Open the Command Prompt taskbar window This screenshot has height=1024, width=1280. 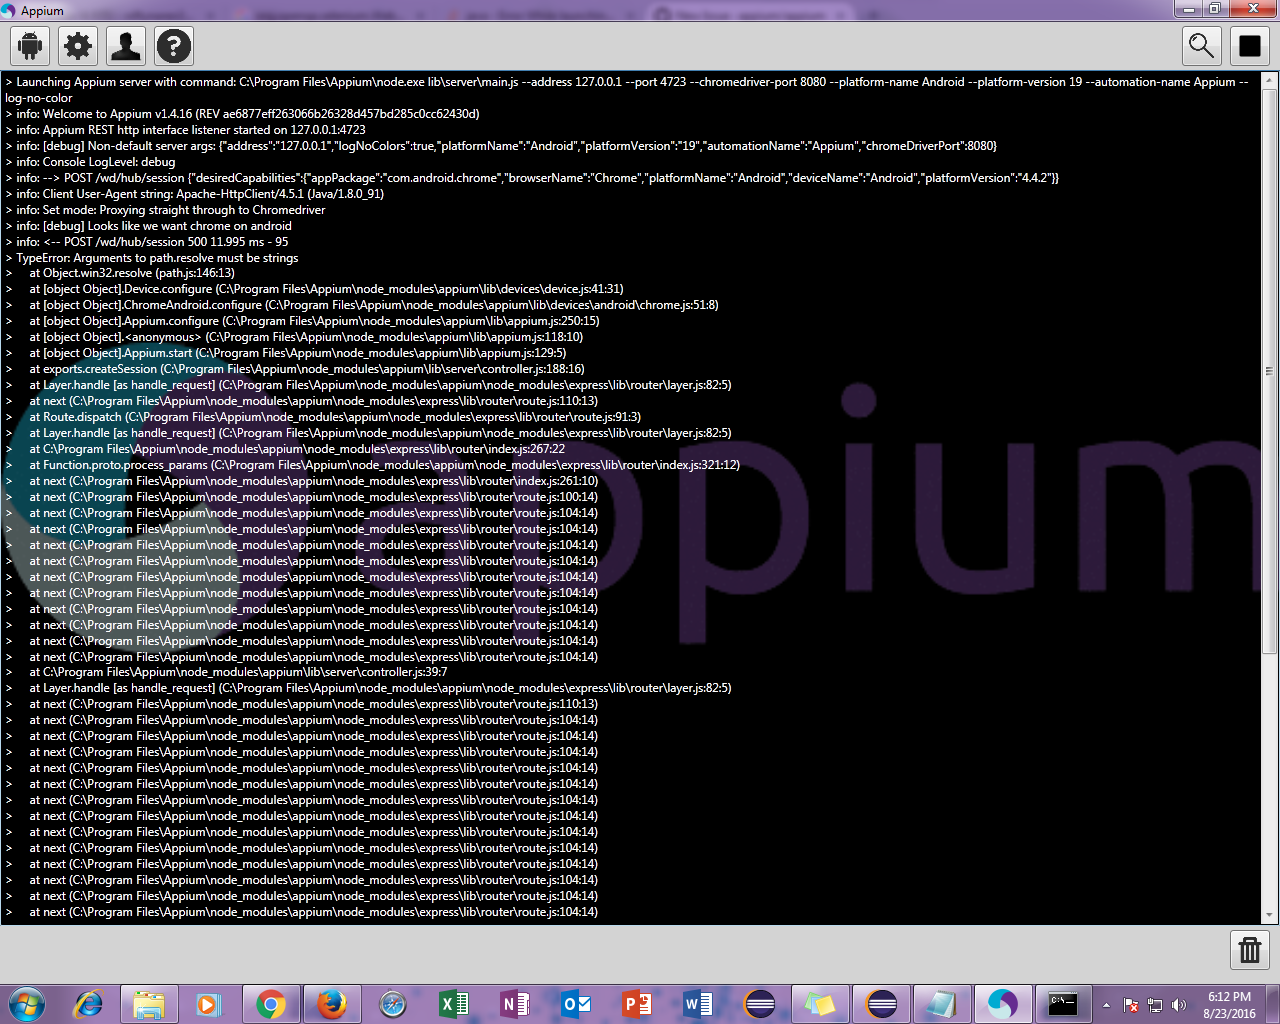click(1063, 1004)
